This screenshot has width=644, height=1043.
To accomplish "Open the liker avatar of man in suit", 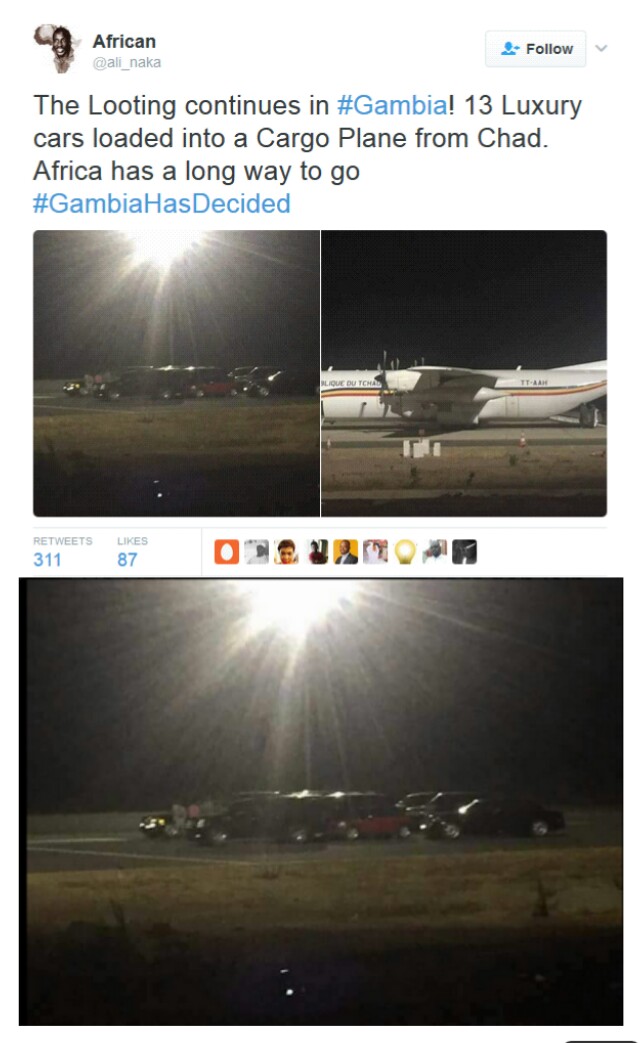I will [x=345, y=552].
